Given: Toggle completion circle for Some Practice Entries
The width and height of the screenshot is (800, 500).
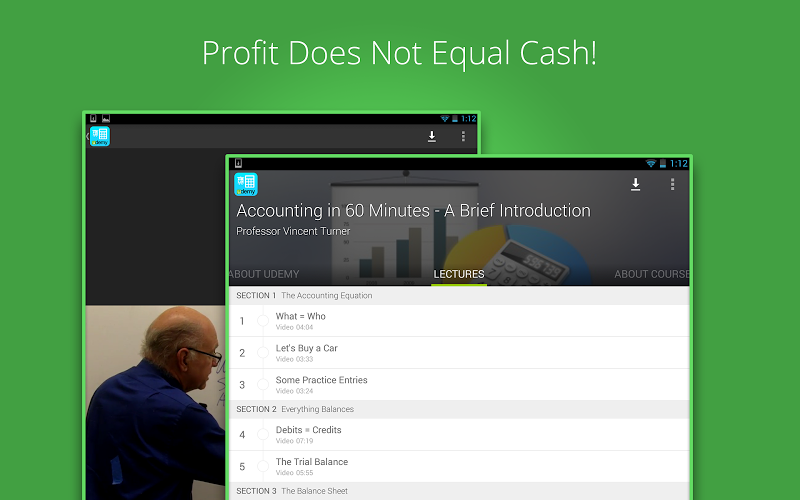Looking at the screenshot, I should pos(263,385).
